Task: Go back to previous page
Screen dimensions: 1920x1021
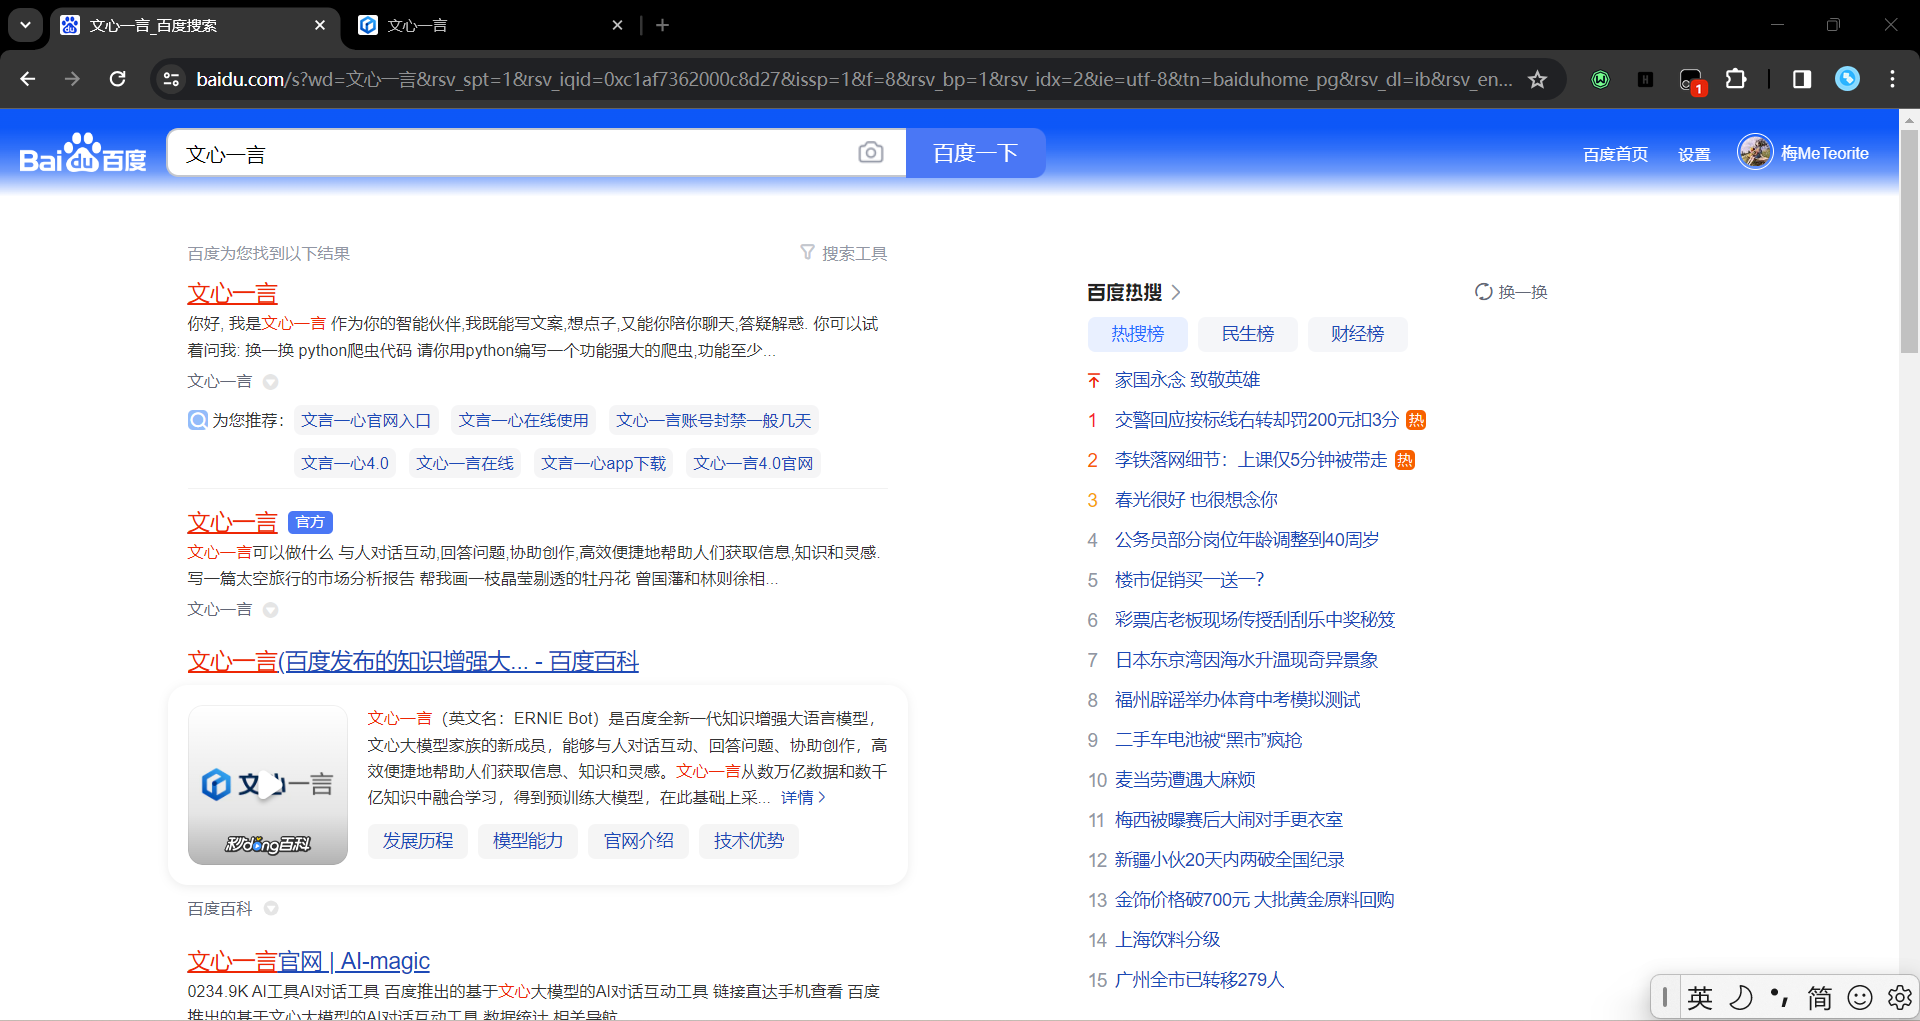Action: click(x=28, y=79)
